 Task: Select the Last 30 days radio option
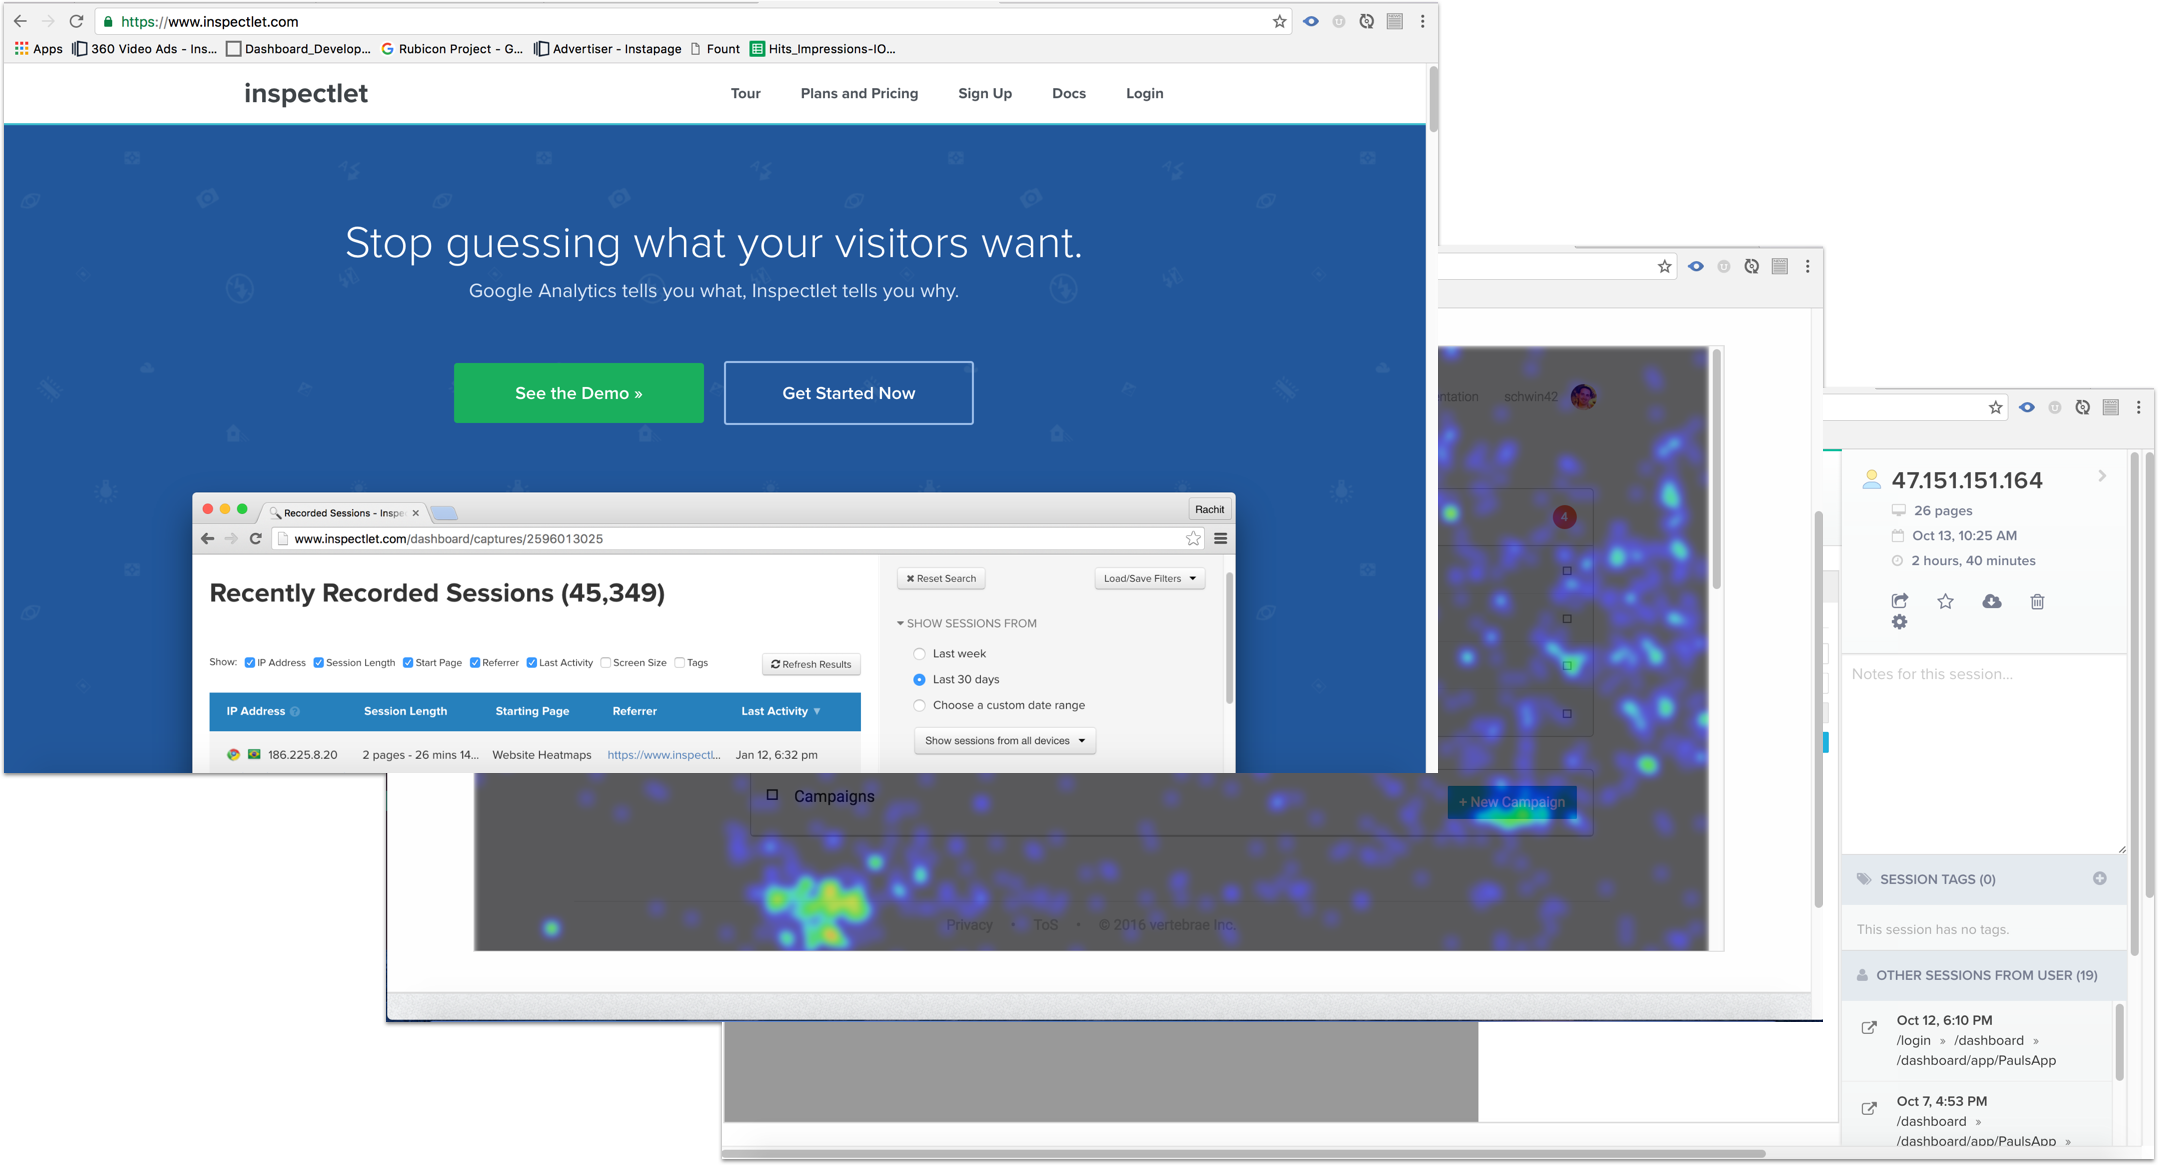point(919,680)
